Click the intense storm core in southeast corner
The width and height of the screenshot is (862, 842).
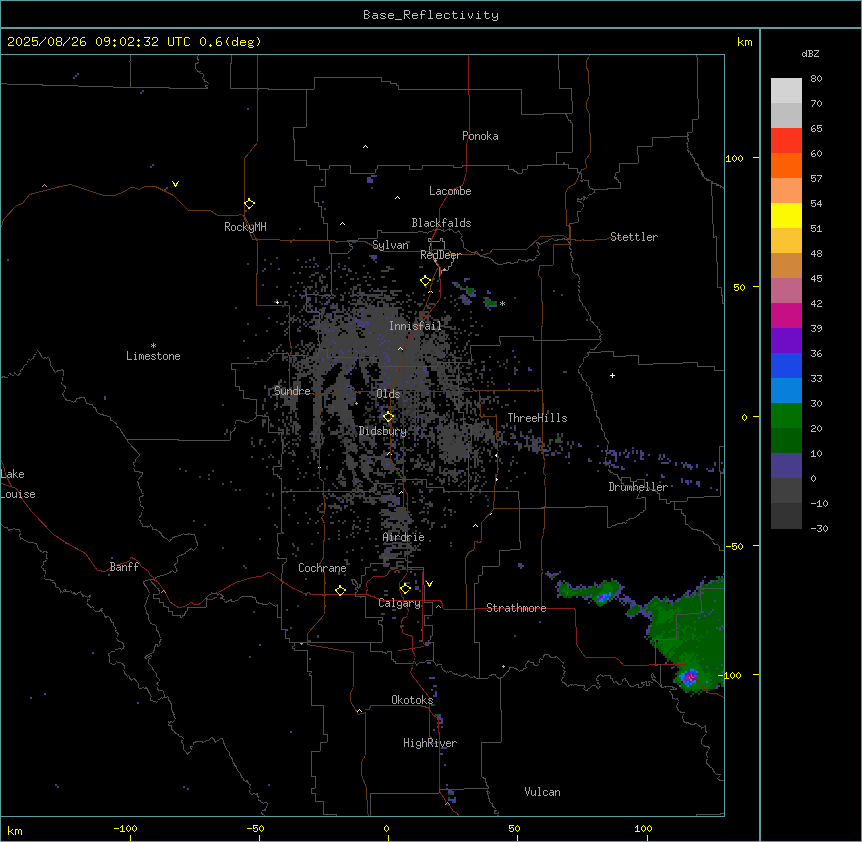click(688, 677)
